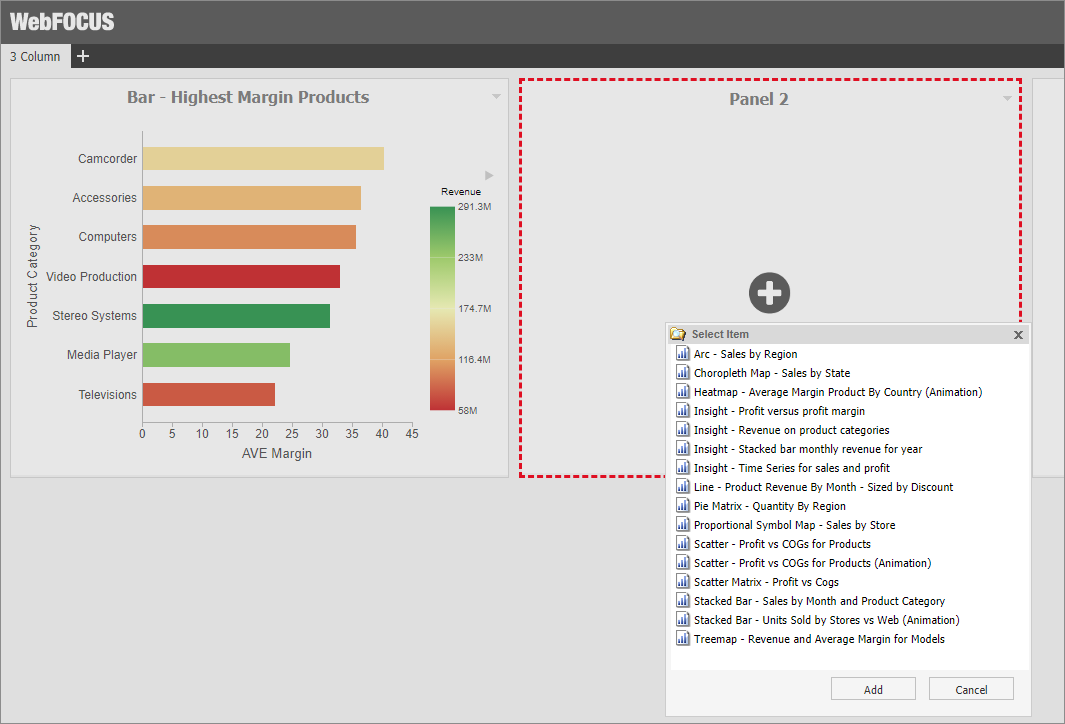Screen dimensions: 1065x724
Task: Click the chart icon beside Arc - Sales by Region
Action: pos(683,354)
